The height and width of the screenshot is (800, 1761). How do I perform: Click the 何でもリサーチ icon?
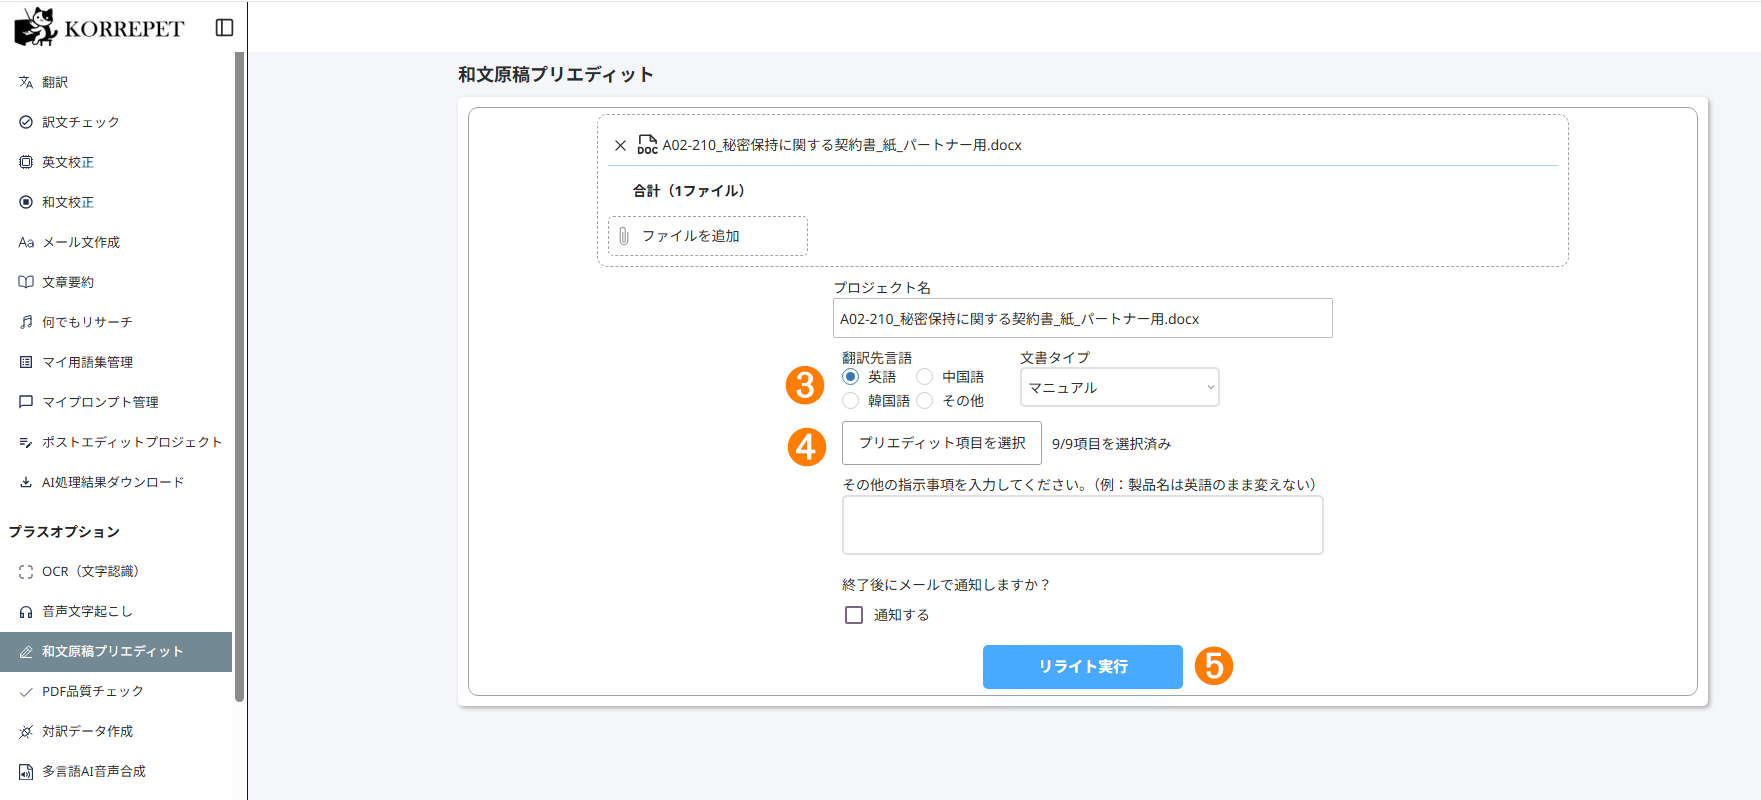(26, 322)
